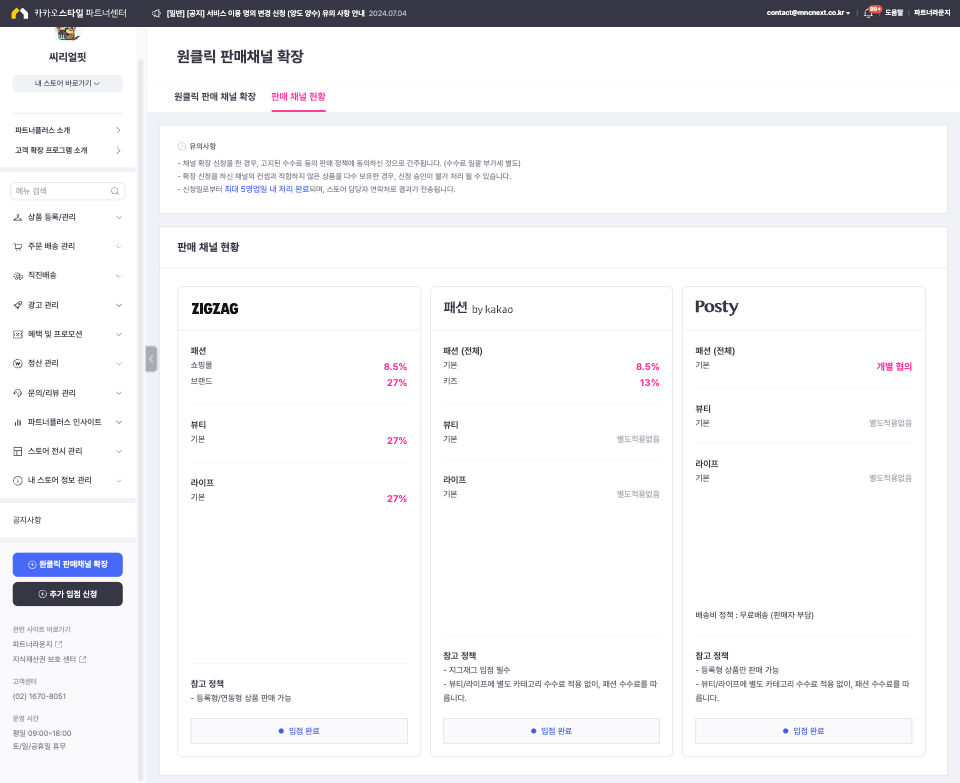Switch to the 원클릭 판매 채널 확장 tab
Image resolution: width=960 pixels, height=783 pixels.
click(x=215, y=97)
